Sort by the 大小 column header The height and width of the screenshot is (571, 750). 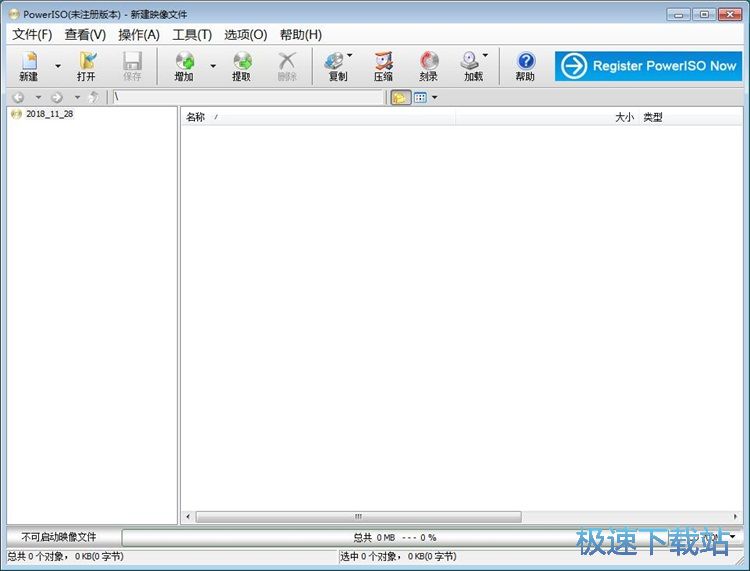[624, 117]
